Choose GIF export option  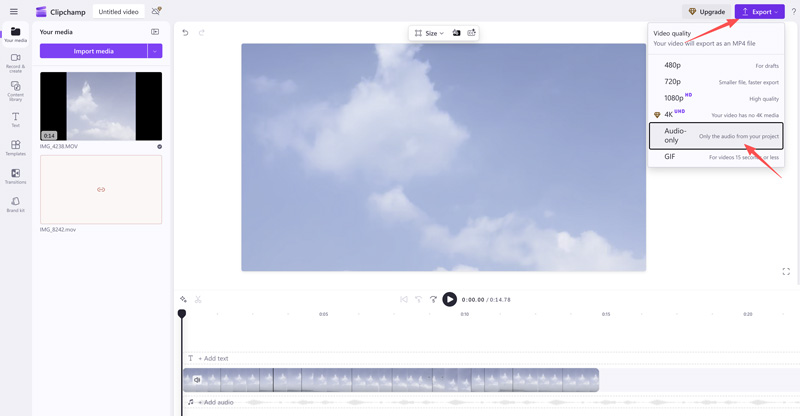pyautogui.click(x=716, y=157)
